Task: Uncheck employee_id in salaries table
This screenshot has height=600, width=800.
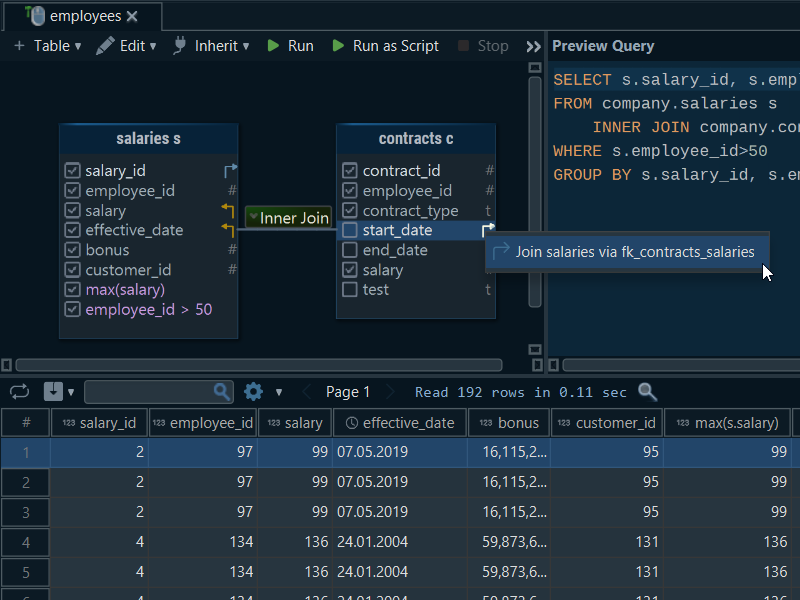Action: coord(72,190)
